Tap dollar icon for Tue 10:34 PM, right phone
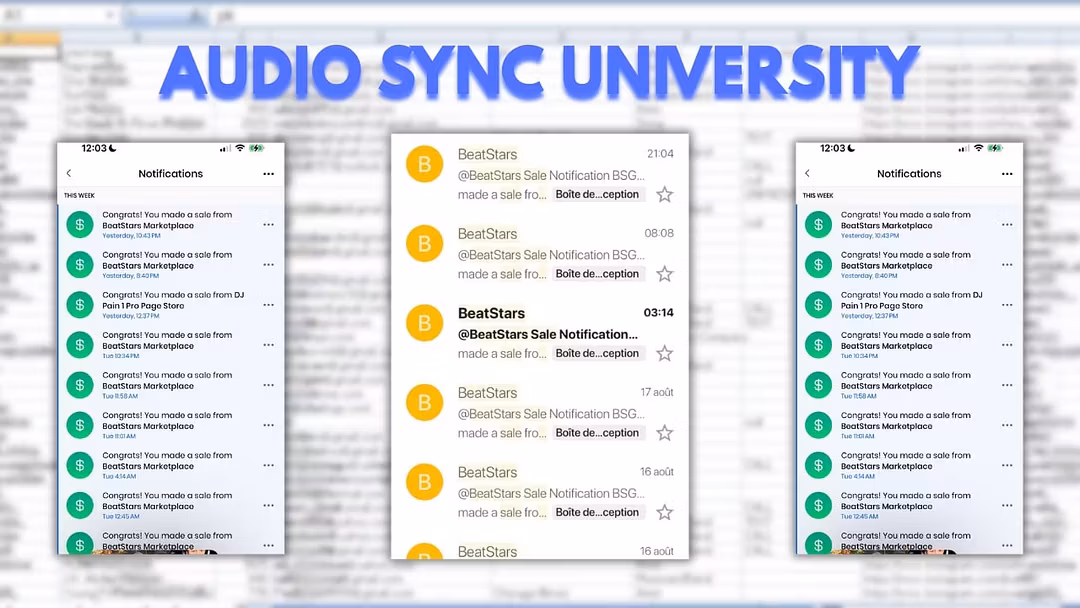 (x=818, y=345)
